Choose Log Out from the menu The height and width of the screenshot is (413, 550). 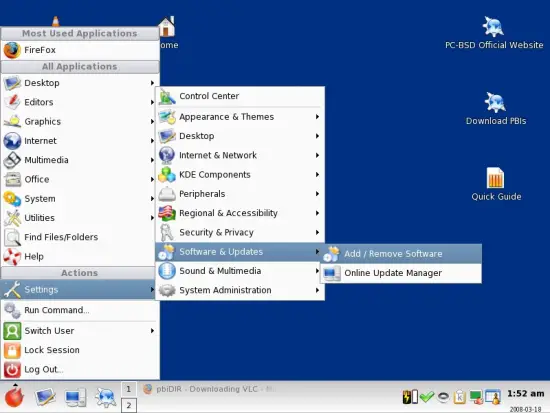tap(80, 369)
